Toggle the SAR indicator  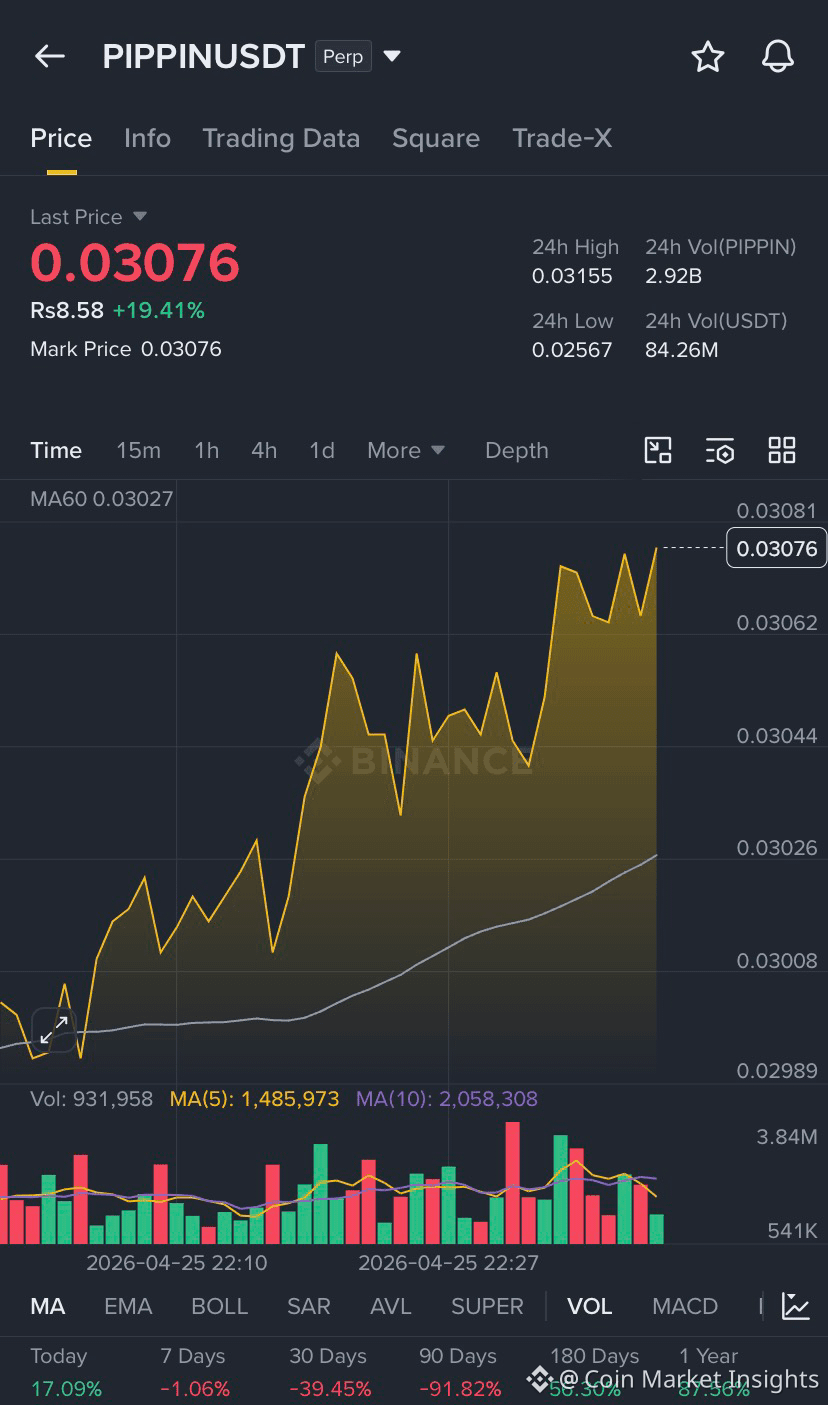[x=309, y=1306]
